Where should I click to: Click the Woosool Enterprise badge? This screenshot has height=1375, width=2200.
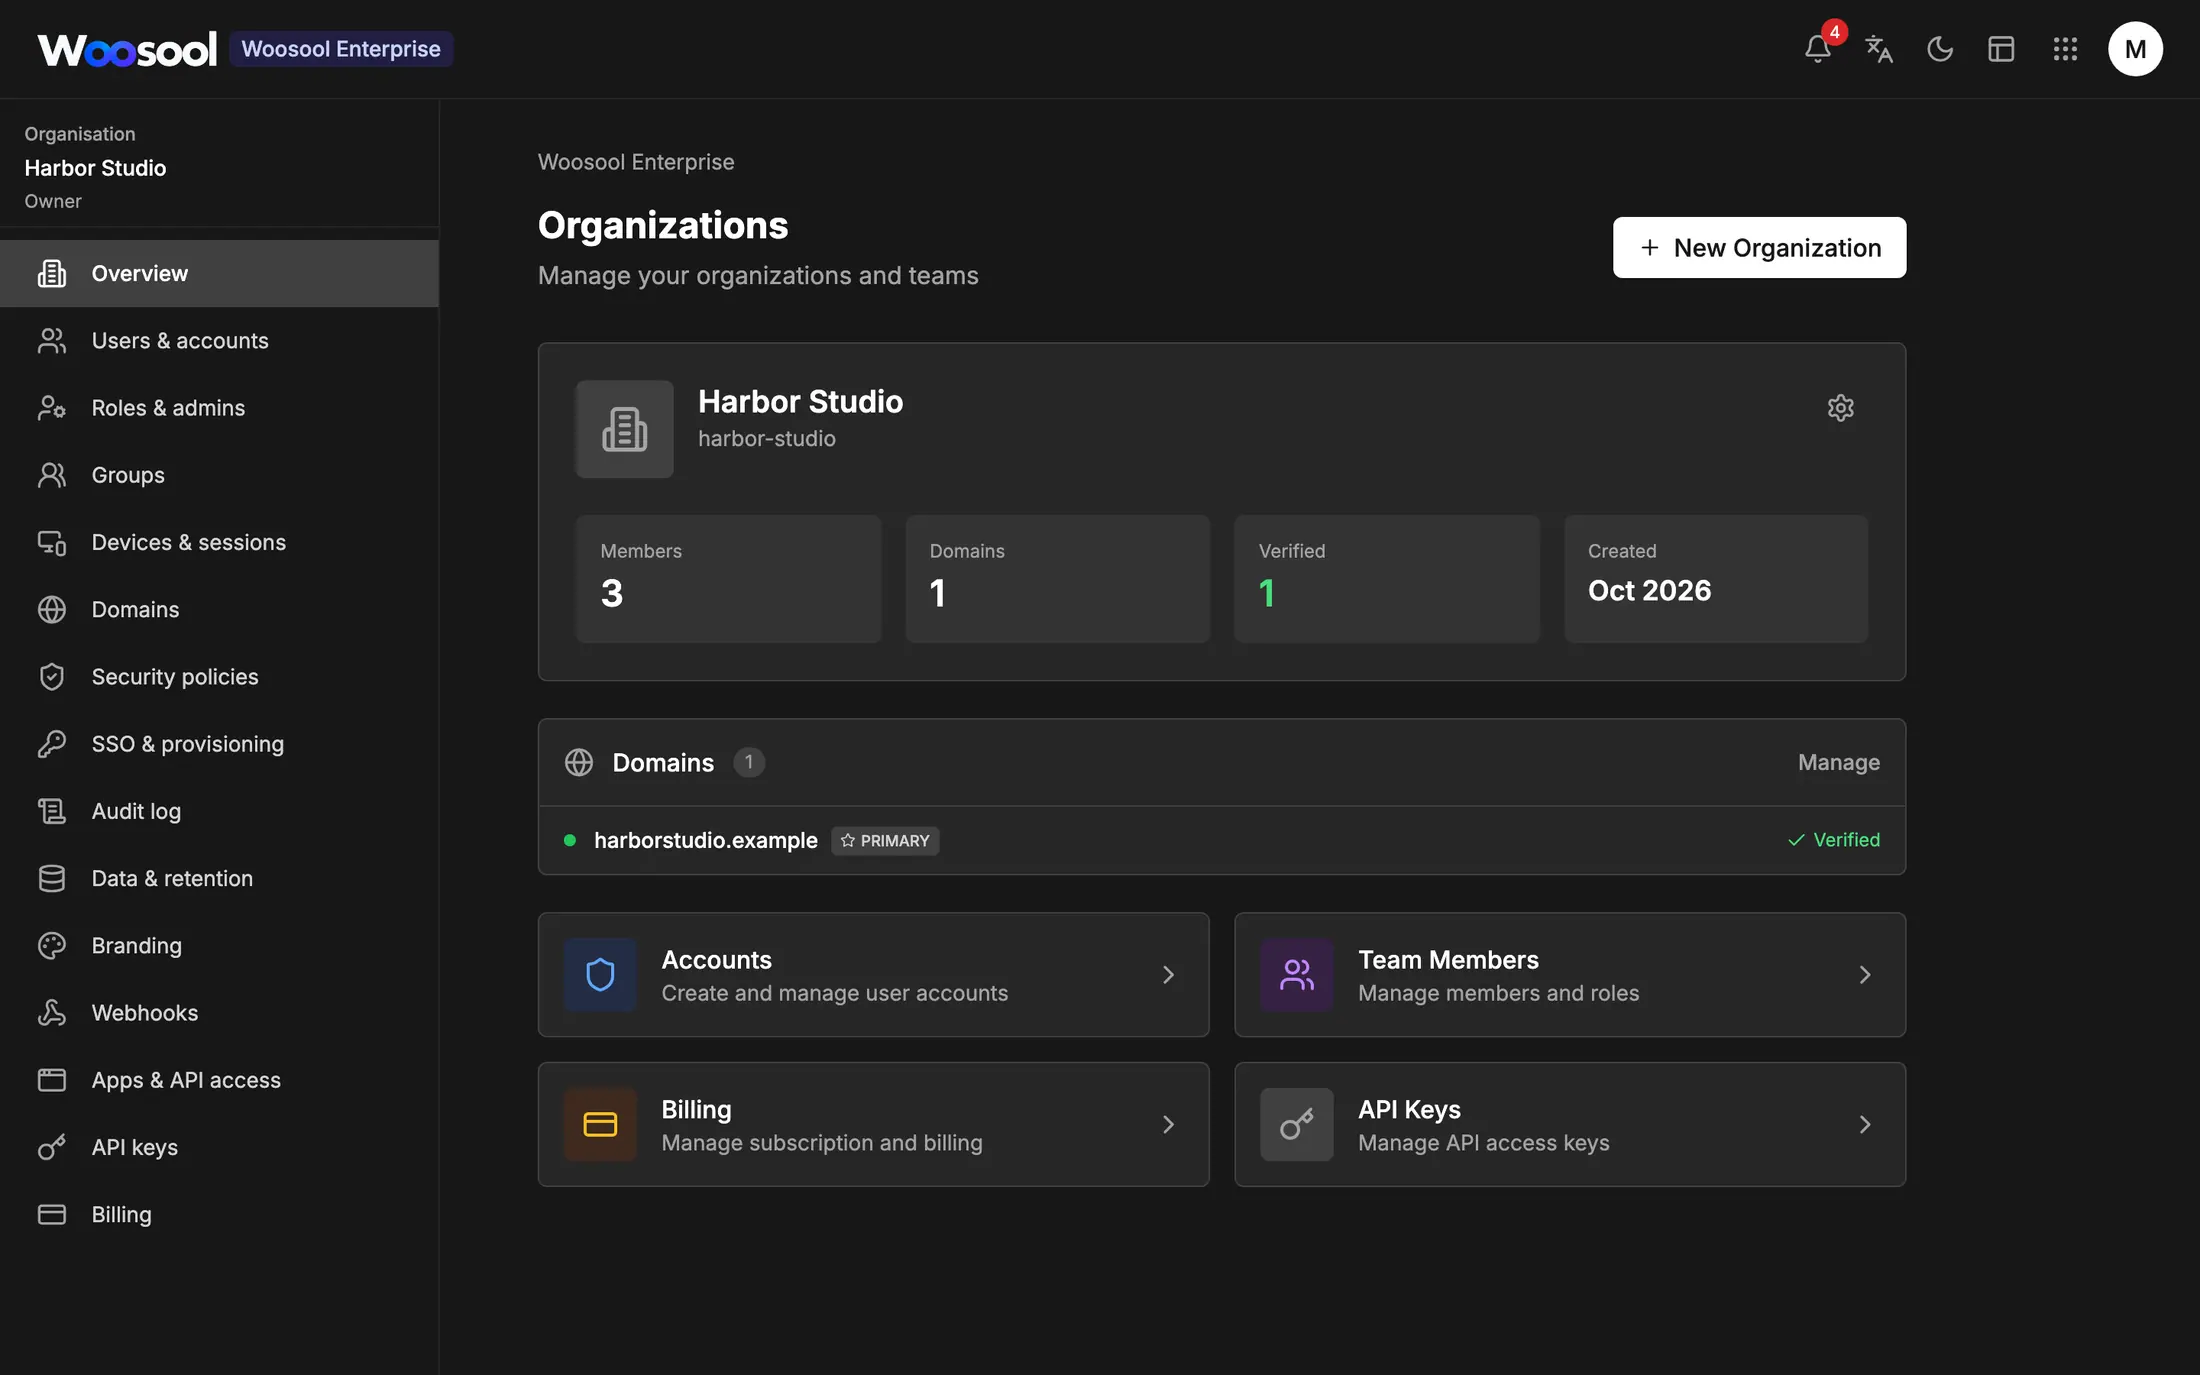341,49
